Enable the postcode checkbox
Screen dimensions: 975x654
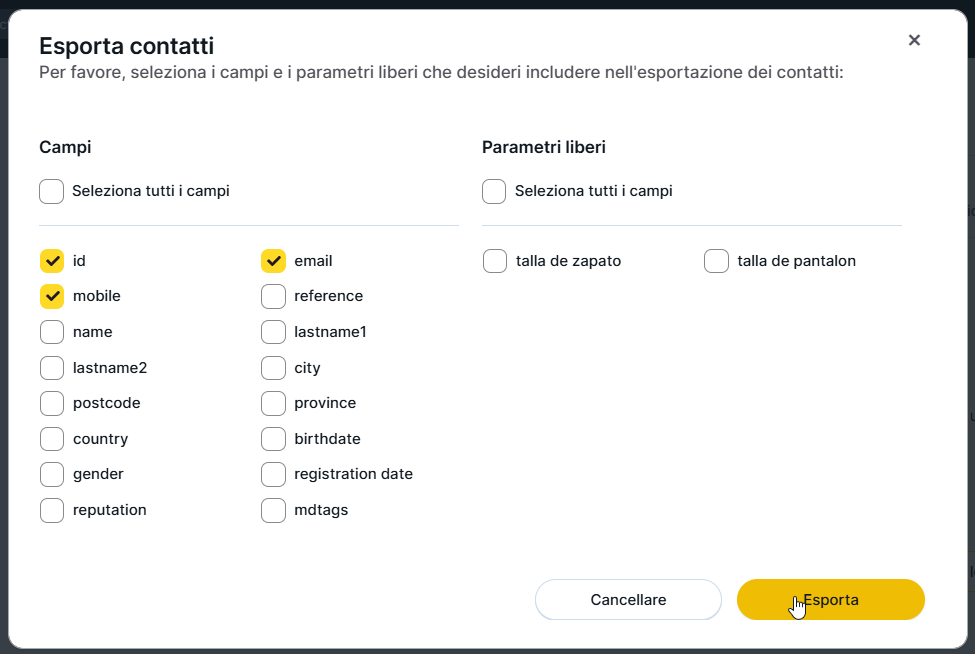click(52, 403)
